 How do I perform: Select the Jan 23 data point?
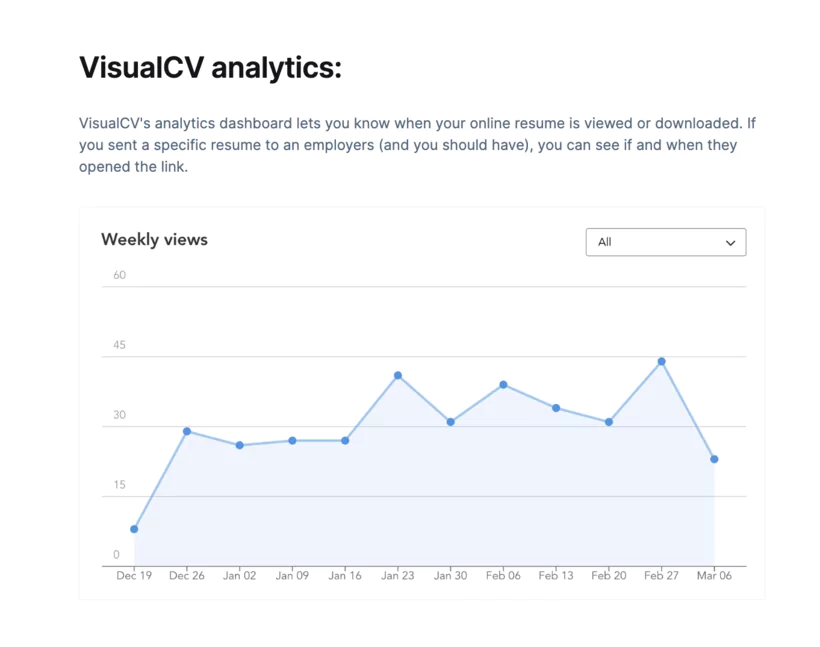[397, 375]
